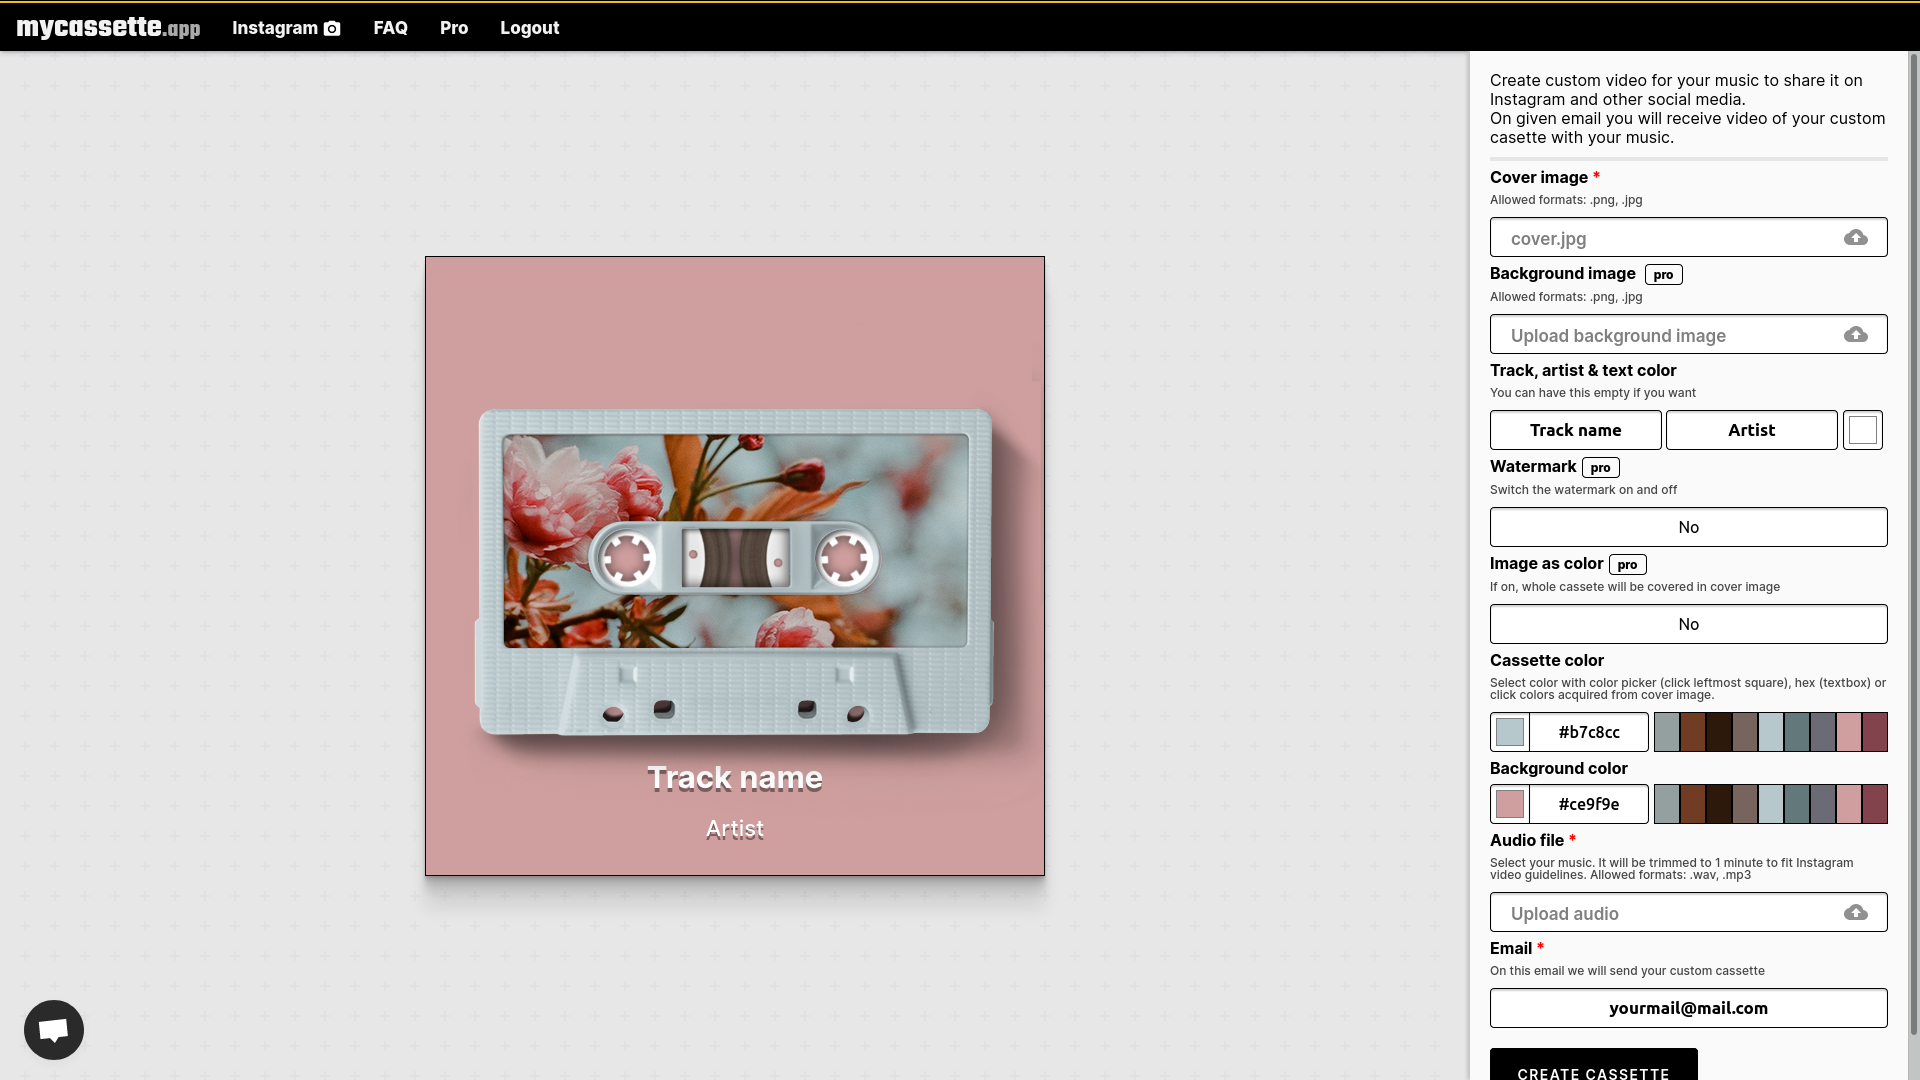Open the chat bubble in bottom corner
The image size is (1920, 1080).
53,1029
